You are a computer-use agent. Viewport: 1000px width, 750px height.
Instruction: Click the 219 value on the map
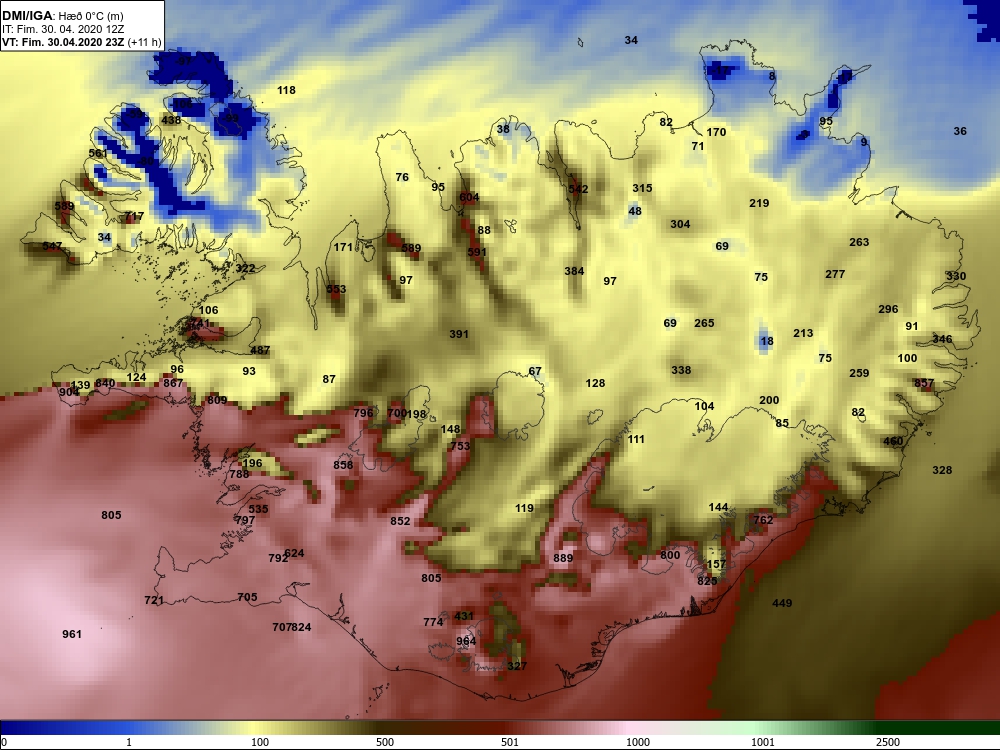point(759,203)
